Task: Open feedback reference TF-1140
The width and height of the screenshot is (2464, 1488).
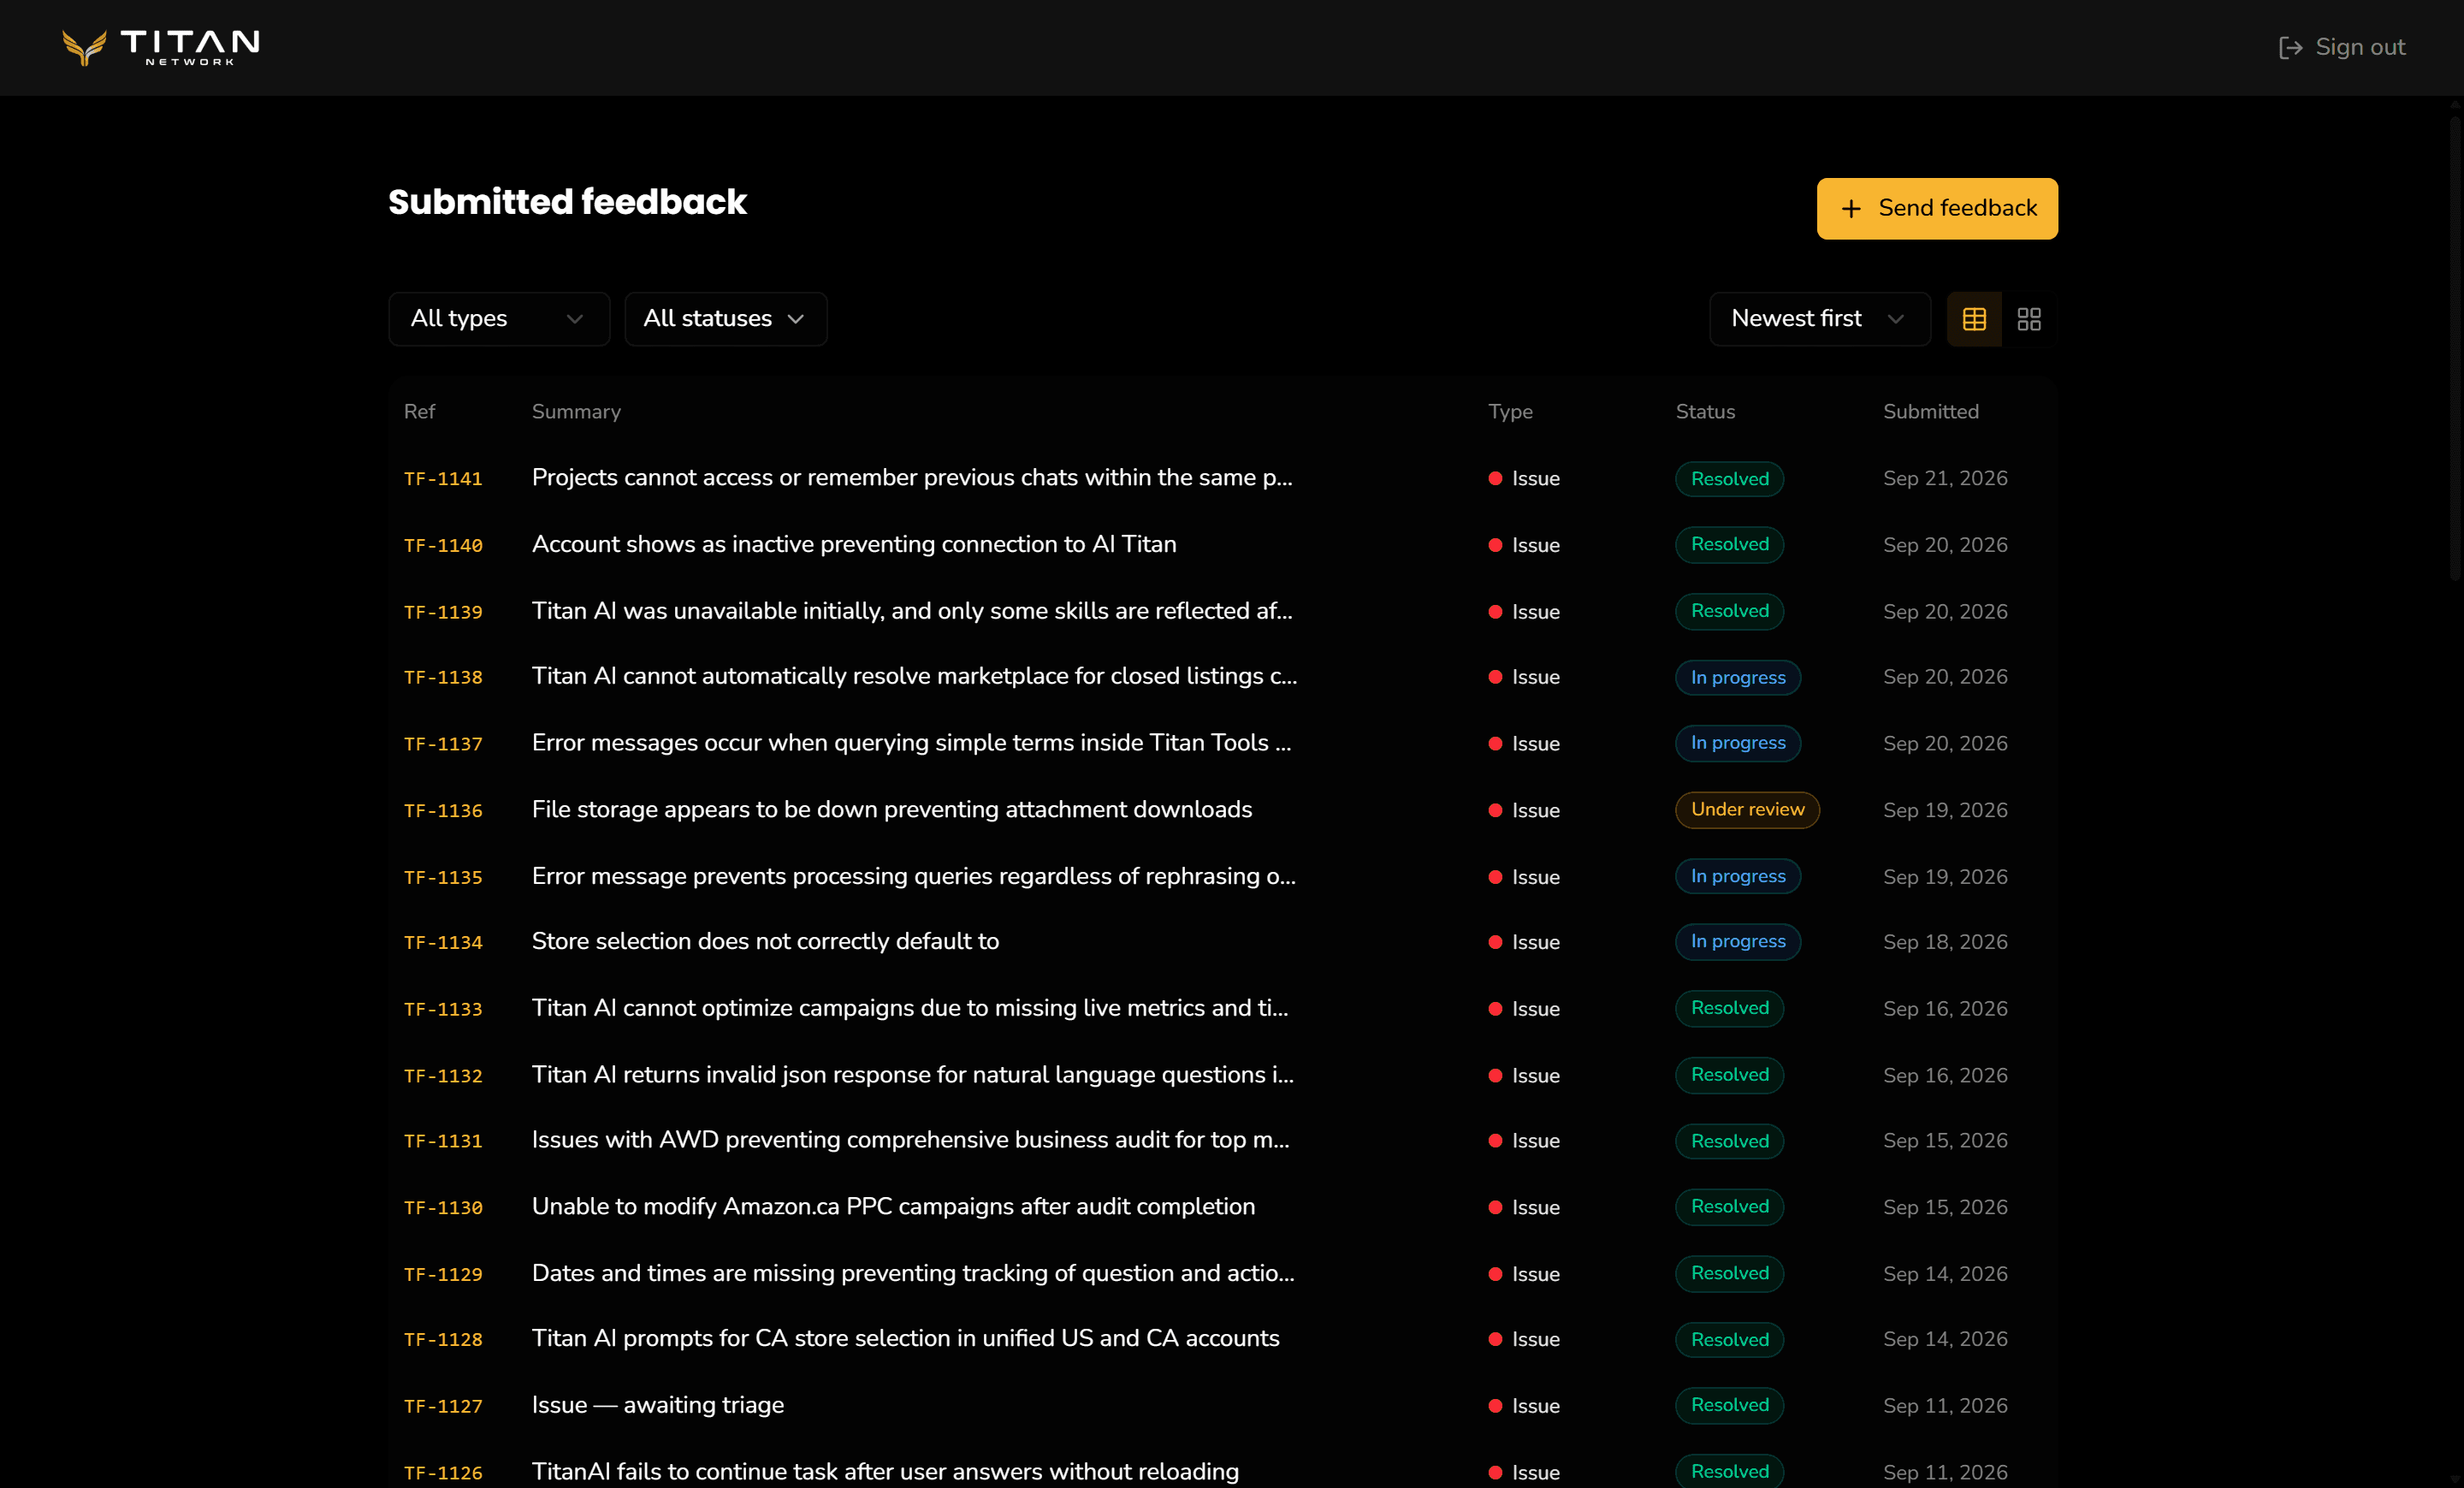Action: point(443,545)
